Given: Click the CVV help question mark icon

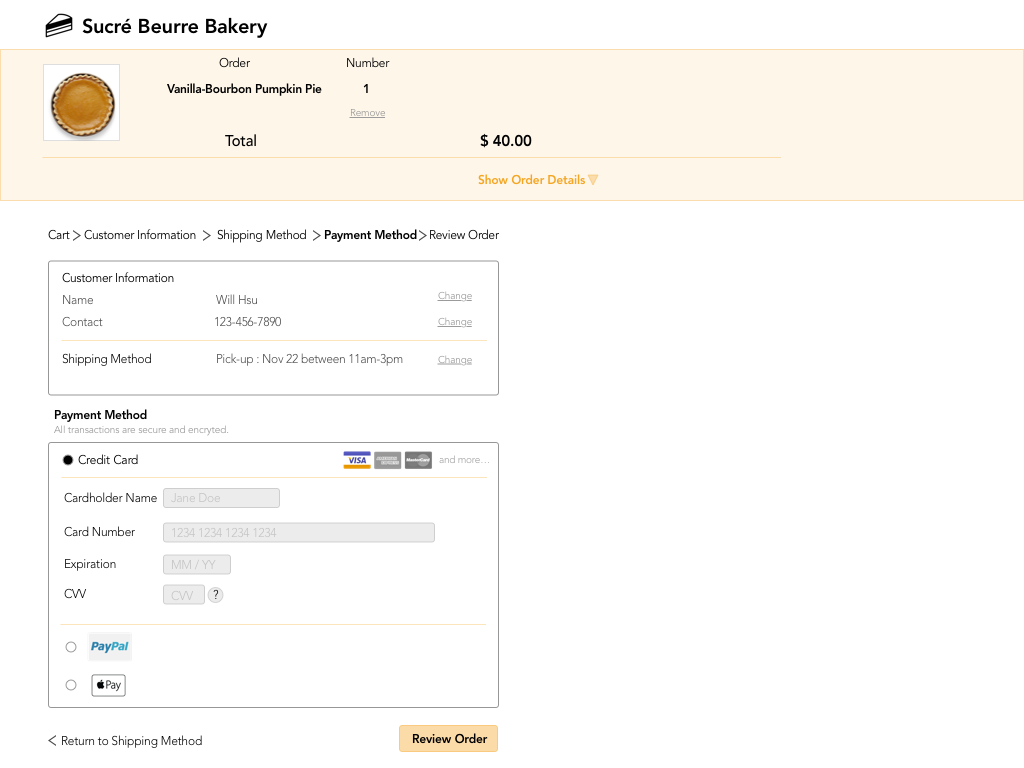Looking at the screenshot, I should 216,595.
